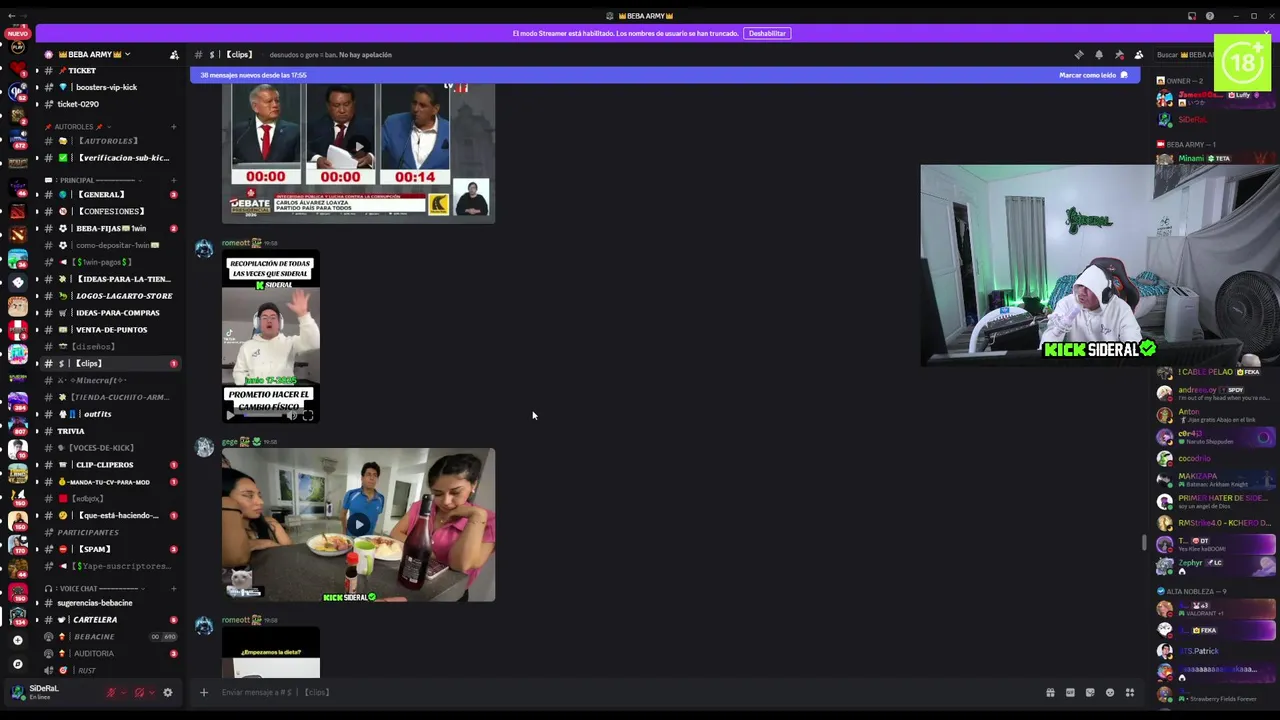Open the threads icon in channel header
This screenshot has height=720, width=1280.
(x=1078, y=55)
